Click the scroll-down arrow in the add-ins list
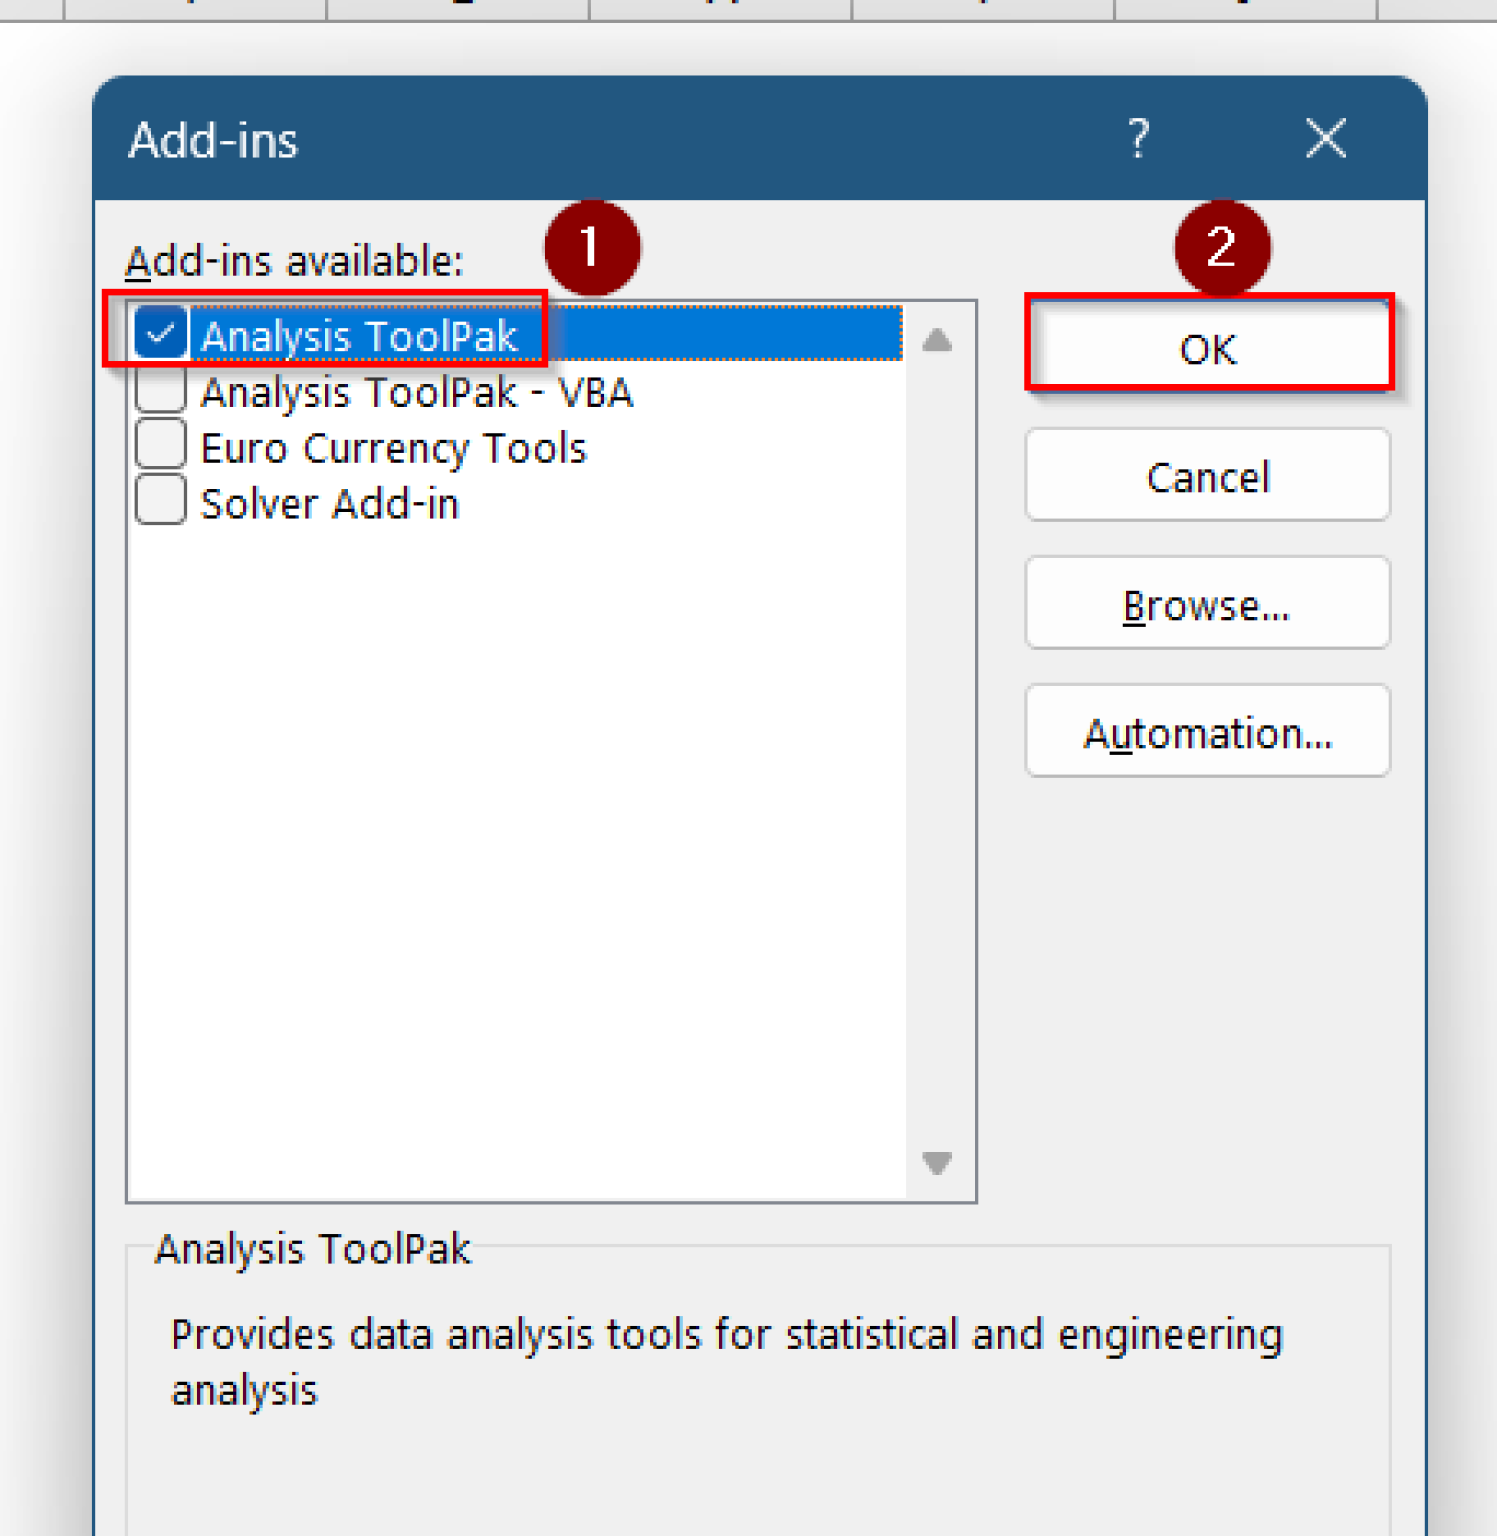This screenshot has height=1536, width=1497. pos(935,1163)
